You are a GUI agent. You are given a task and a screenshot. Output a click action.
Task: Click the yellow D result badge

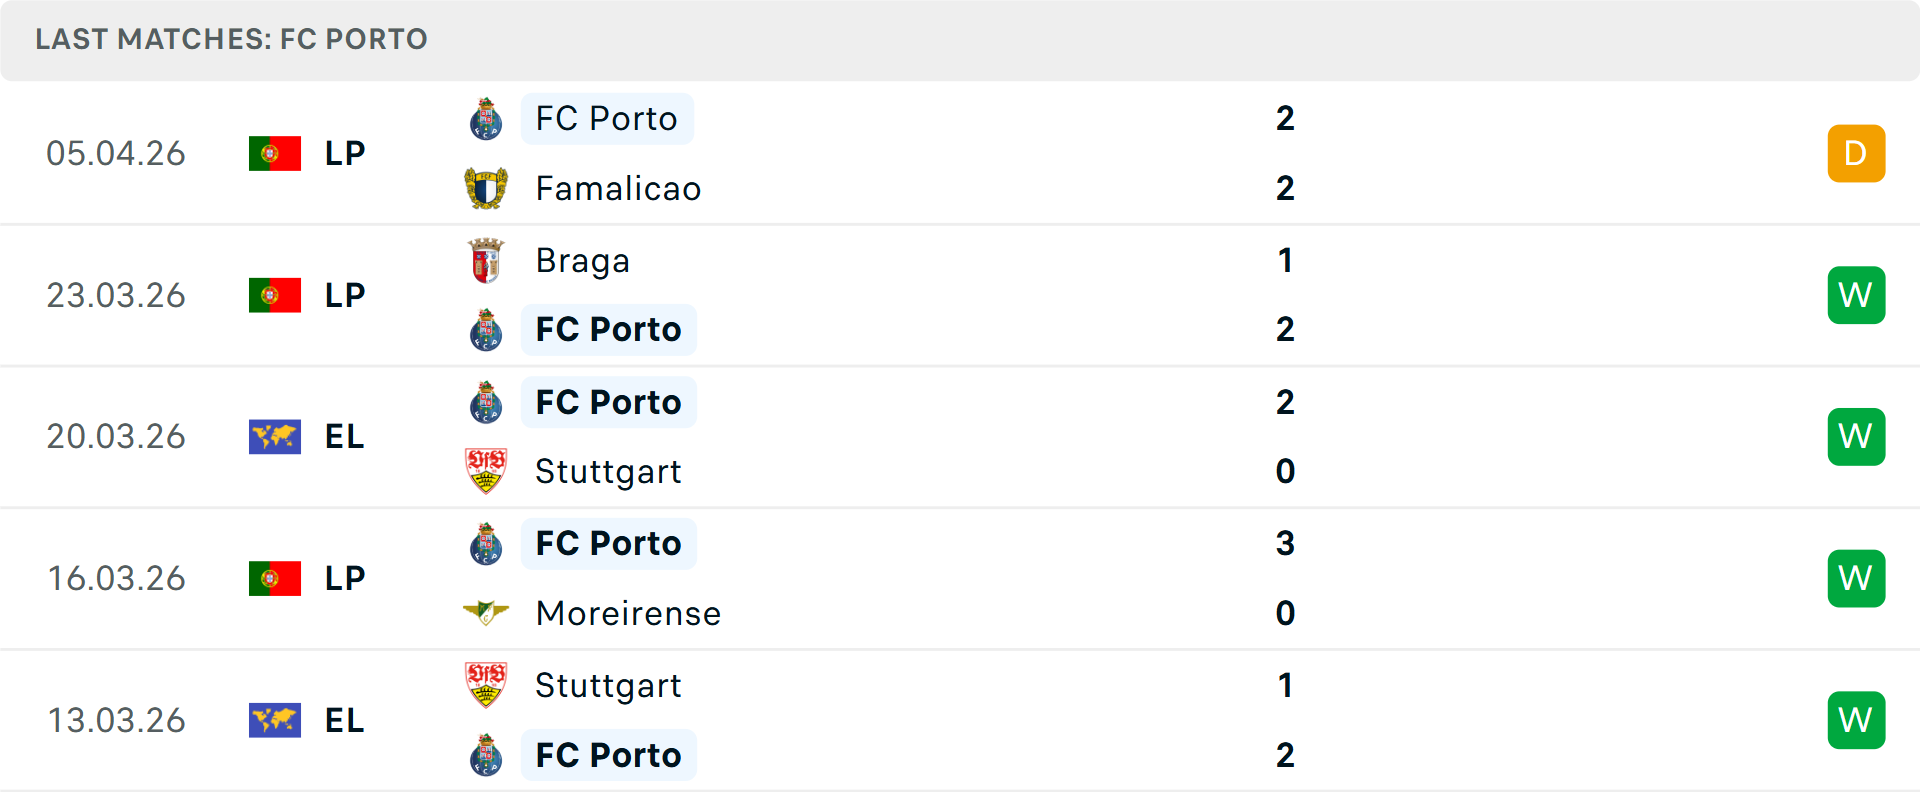click(x=1856, y=153)
